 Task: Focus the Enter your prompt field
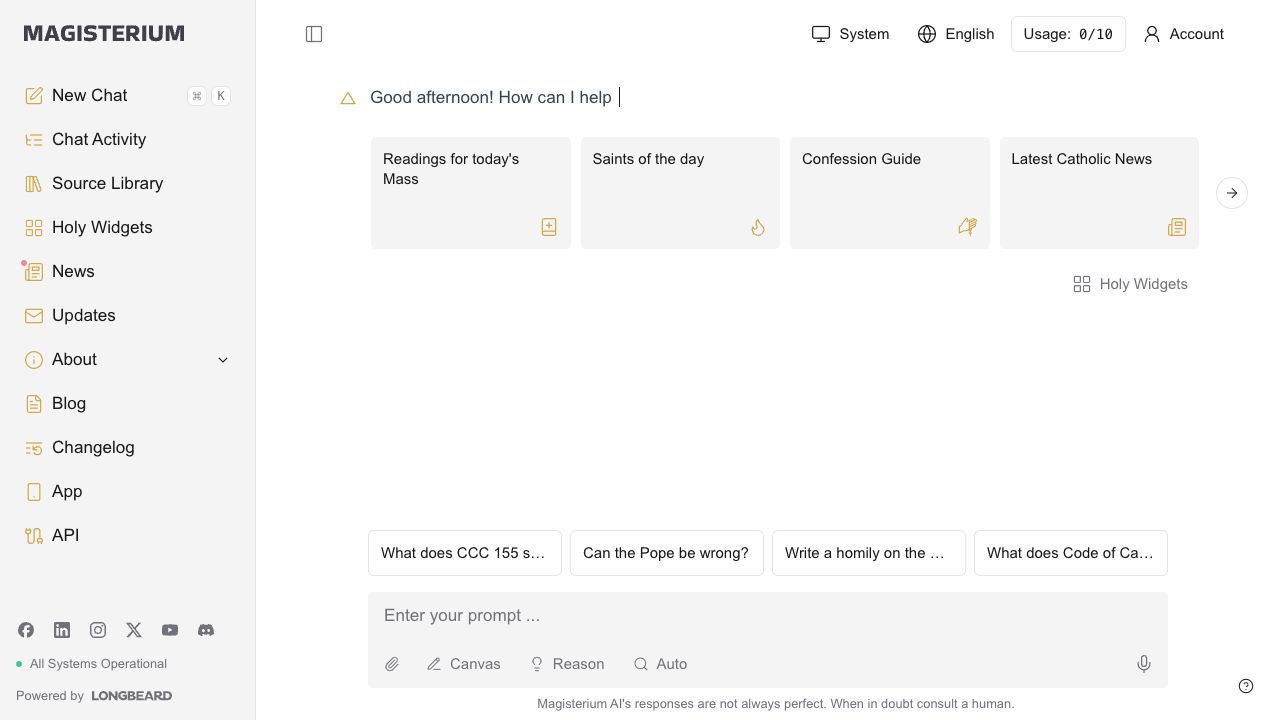coord(767,616)
